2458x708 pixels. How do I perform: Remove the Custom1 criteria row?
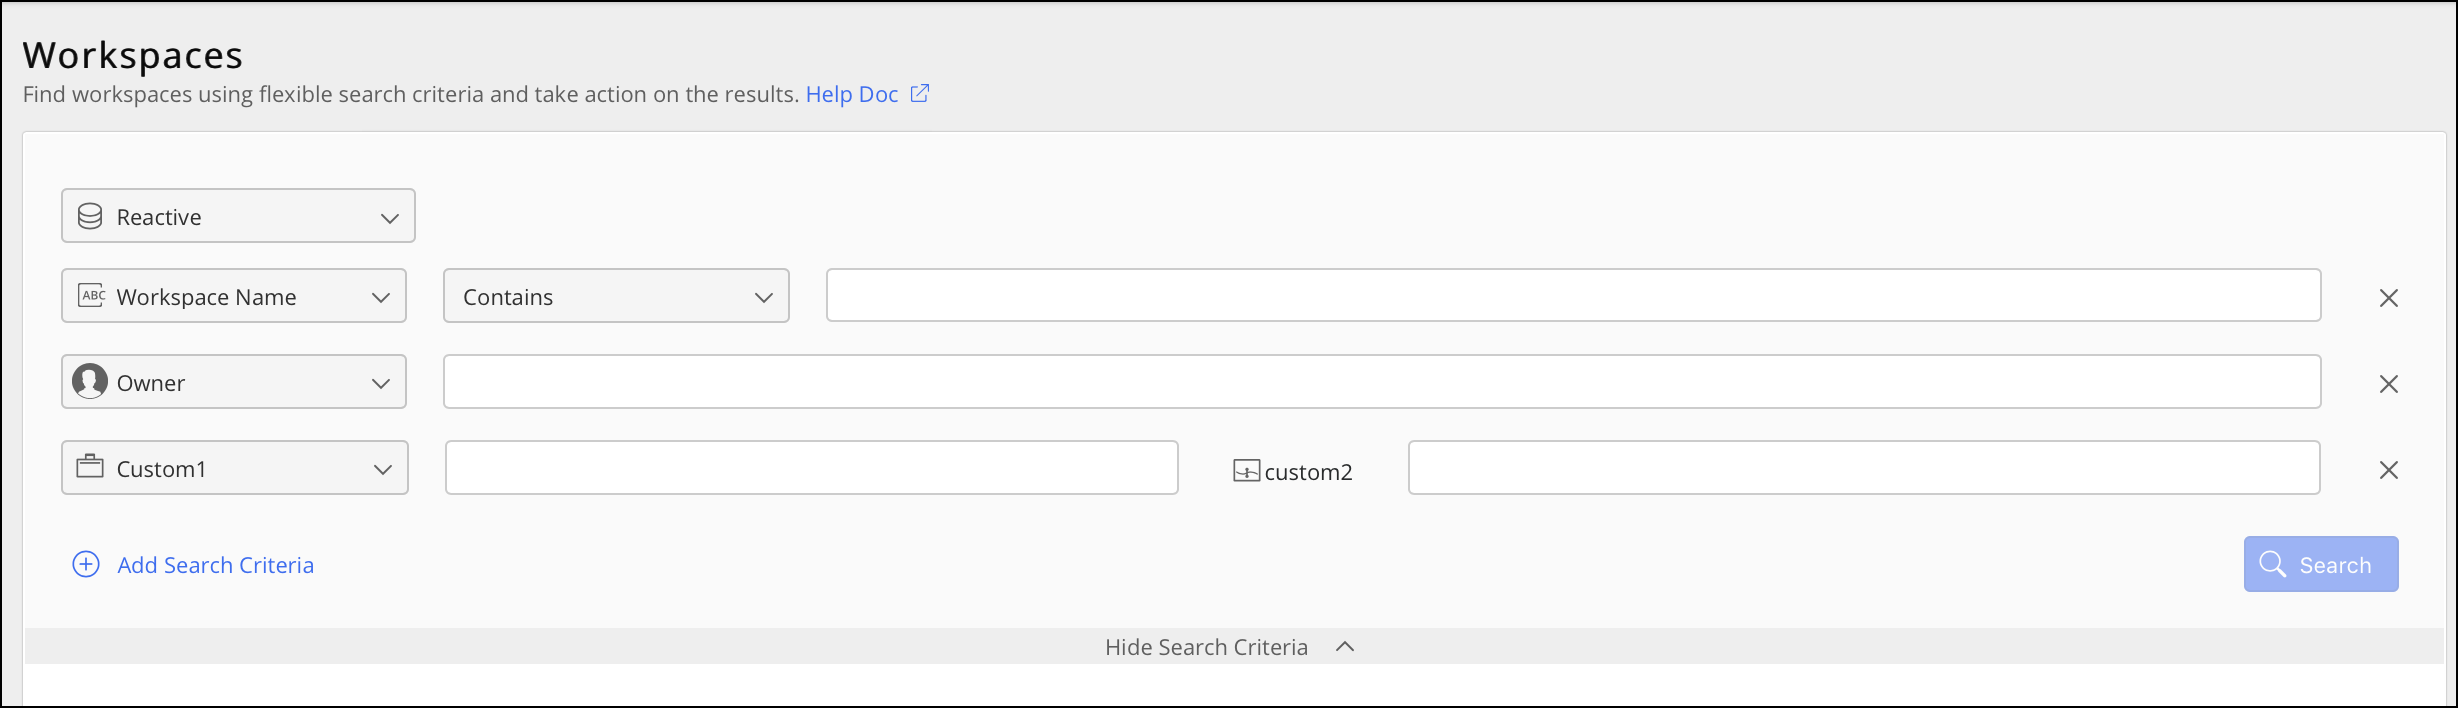click(x=2388, y=470)
